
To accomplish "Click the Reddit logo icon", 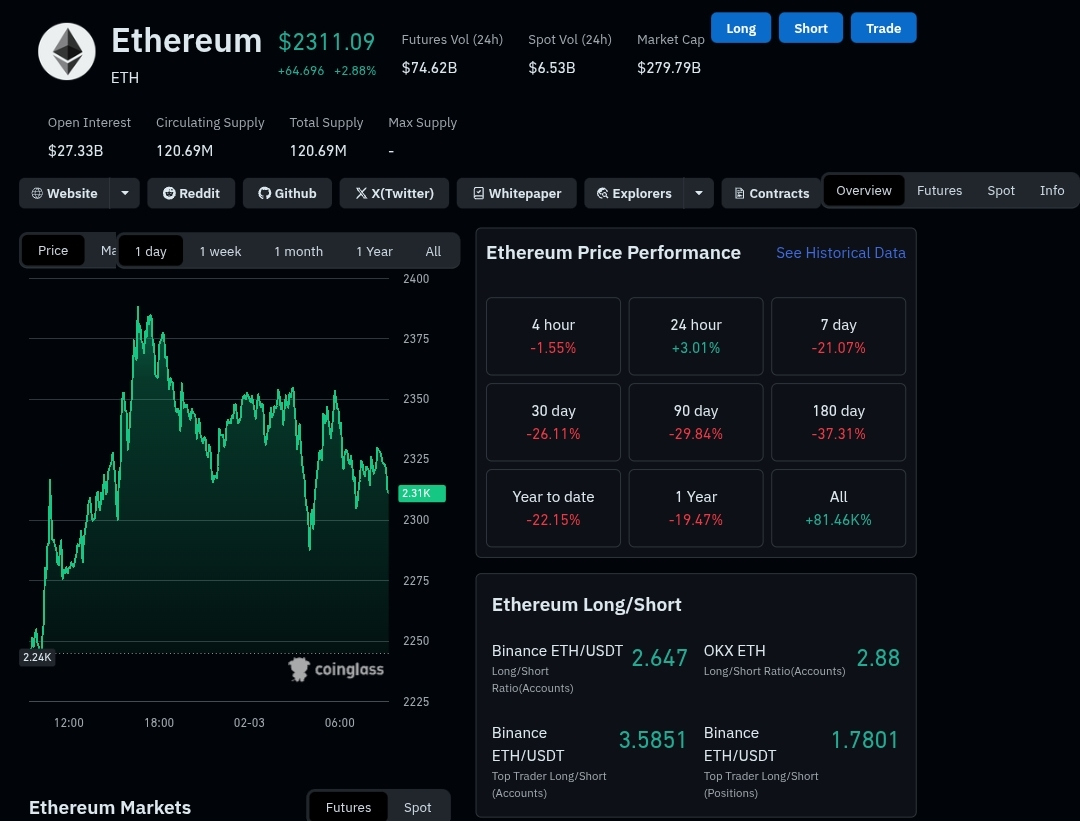I will pos(169,194).
